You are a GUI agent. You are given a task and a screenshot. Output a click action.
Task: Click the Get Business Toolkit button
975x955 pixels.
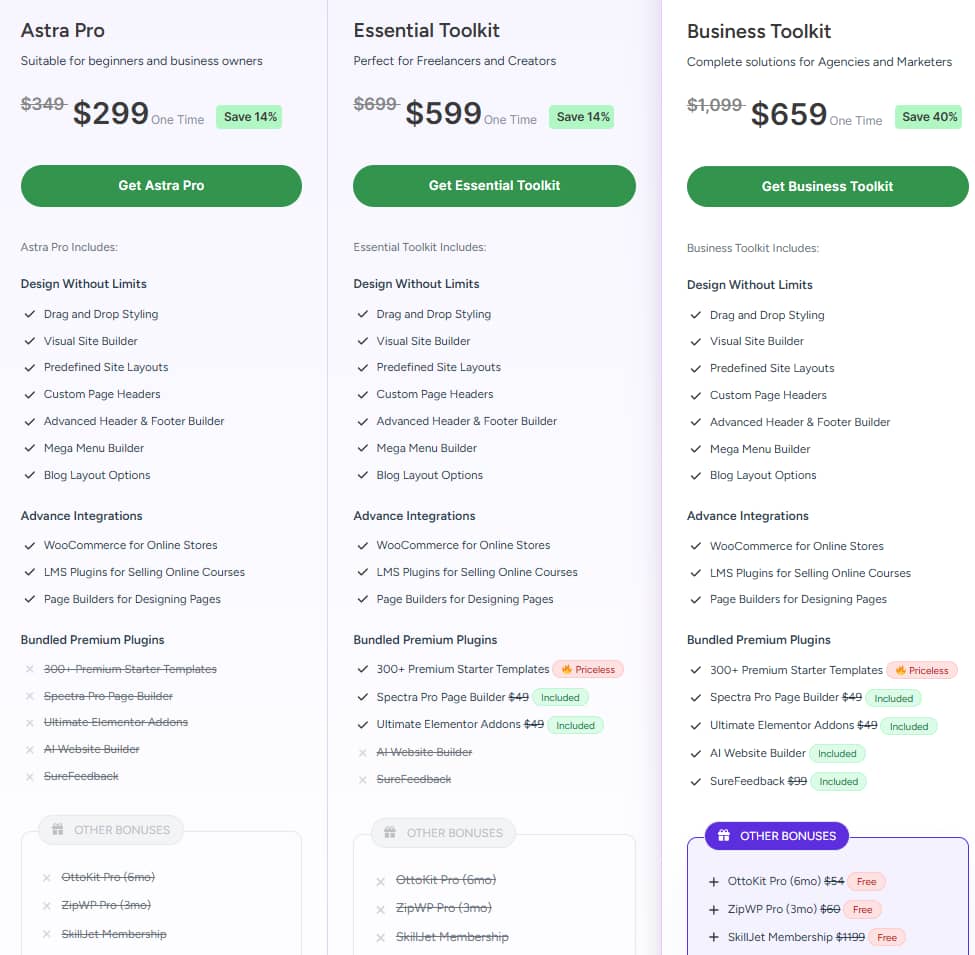pos(827,186)
